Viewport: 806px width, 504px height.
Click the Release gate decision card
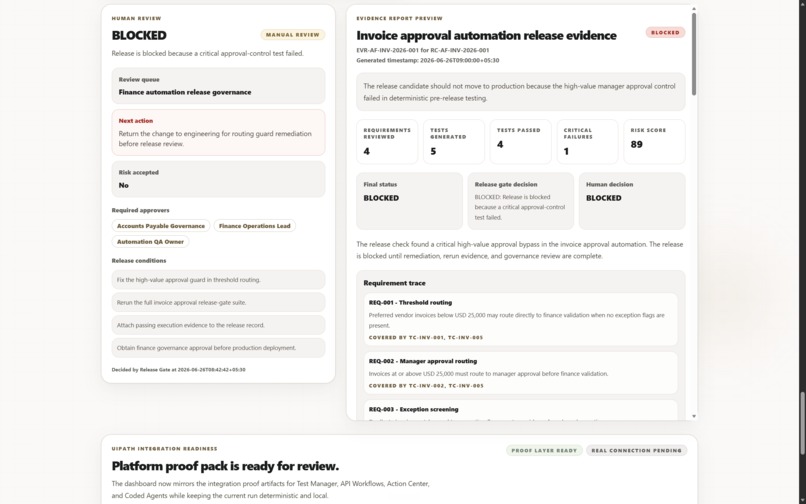coord(521,201)
